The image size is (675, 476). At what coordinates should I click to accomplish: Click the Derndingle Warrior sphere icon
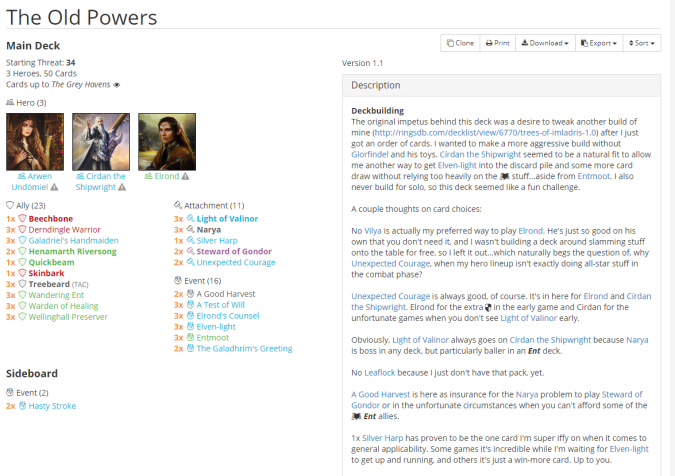22,229
